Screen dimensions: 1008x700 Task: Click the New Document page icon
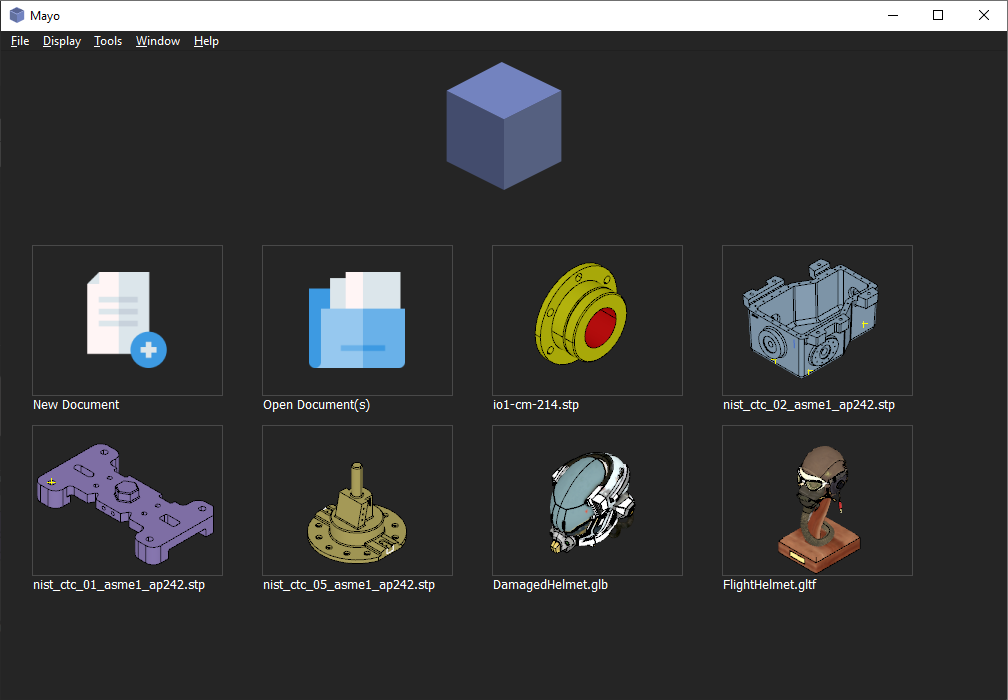pyautogui.click(x=127, y=320)
